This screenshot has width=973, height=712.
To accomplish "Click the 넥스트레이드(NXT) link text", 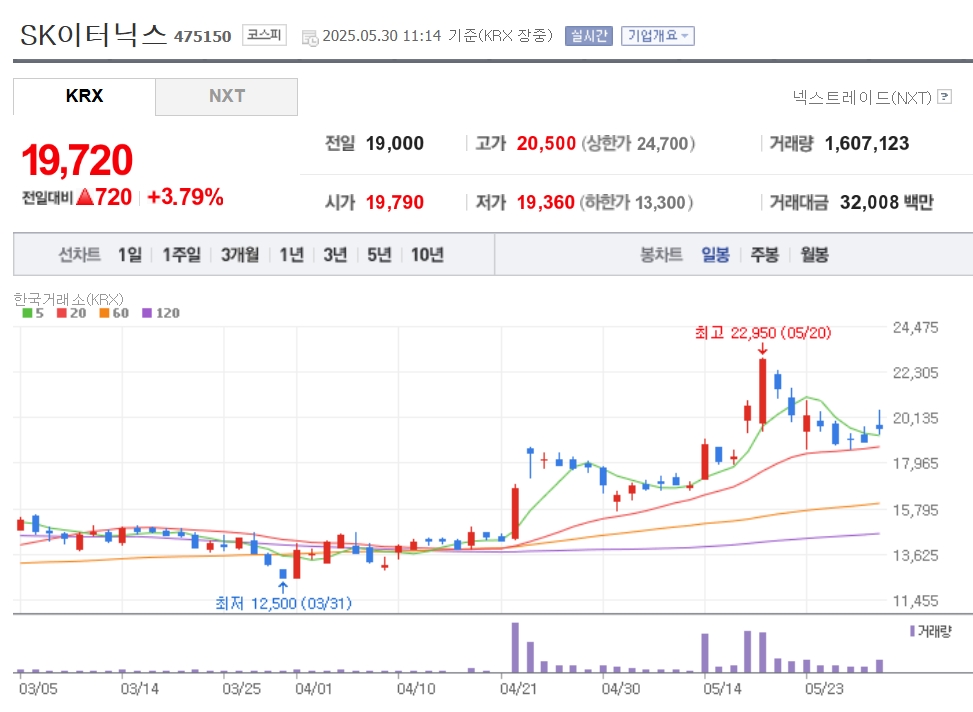I will (861, 97).
